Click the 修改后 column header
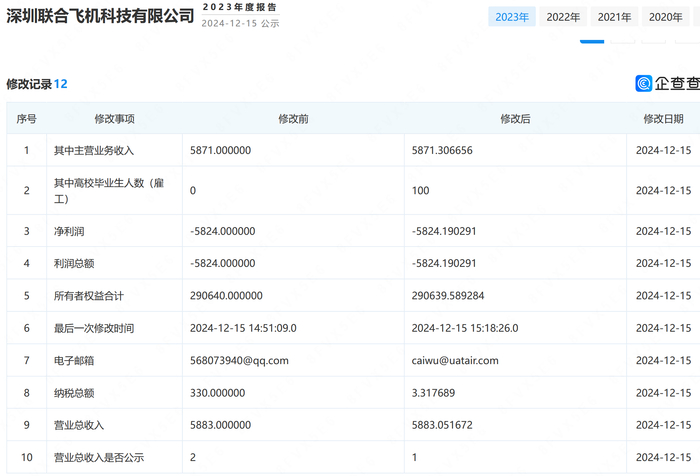 click(515, 119)
